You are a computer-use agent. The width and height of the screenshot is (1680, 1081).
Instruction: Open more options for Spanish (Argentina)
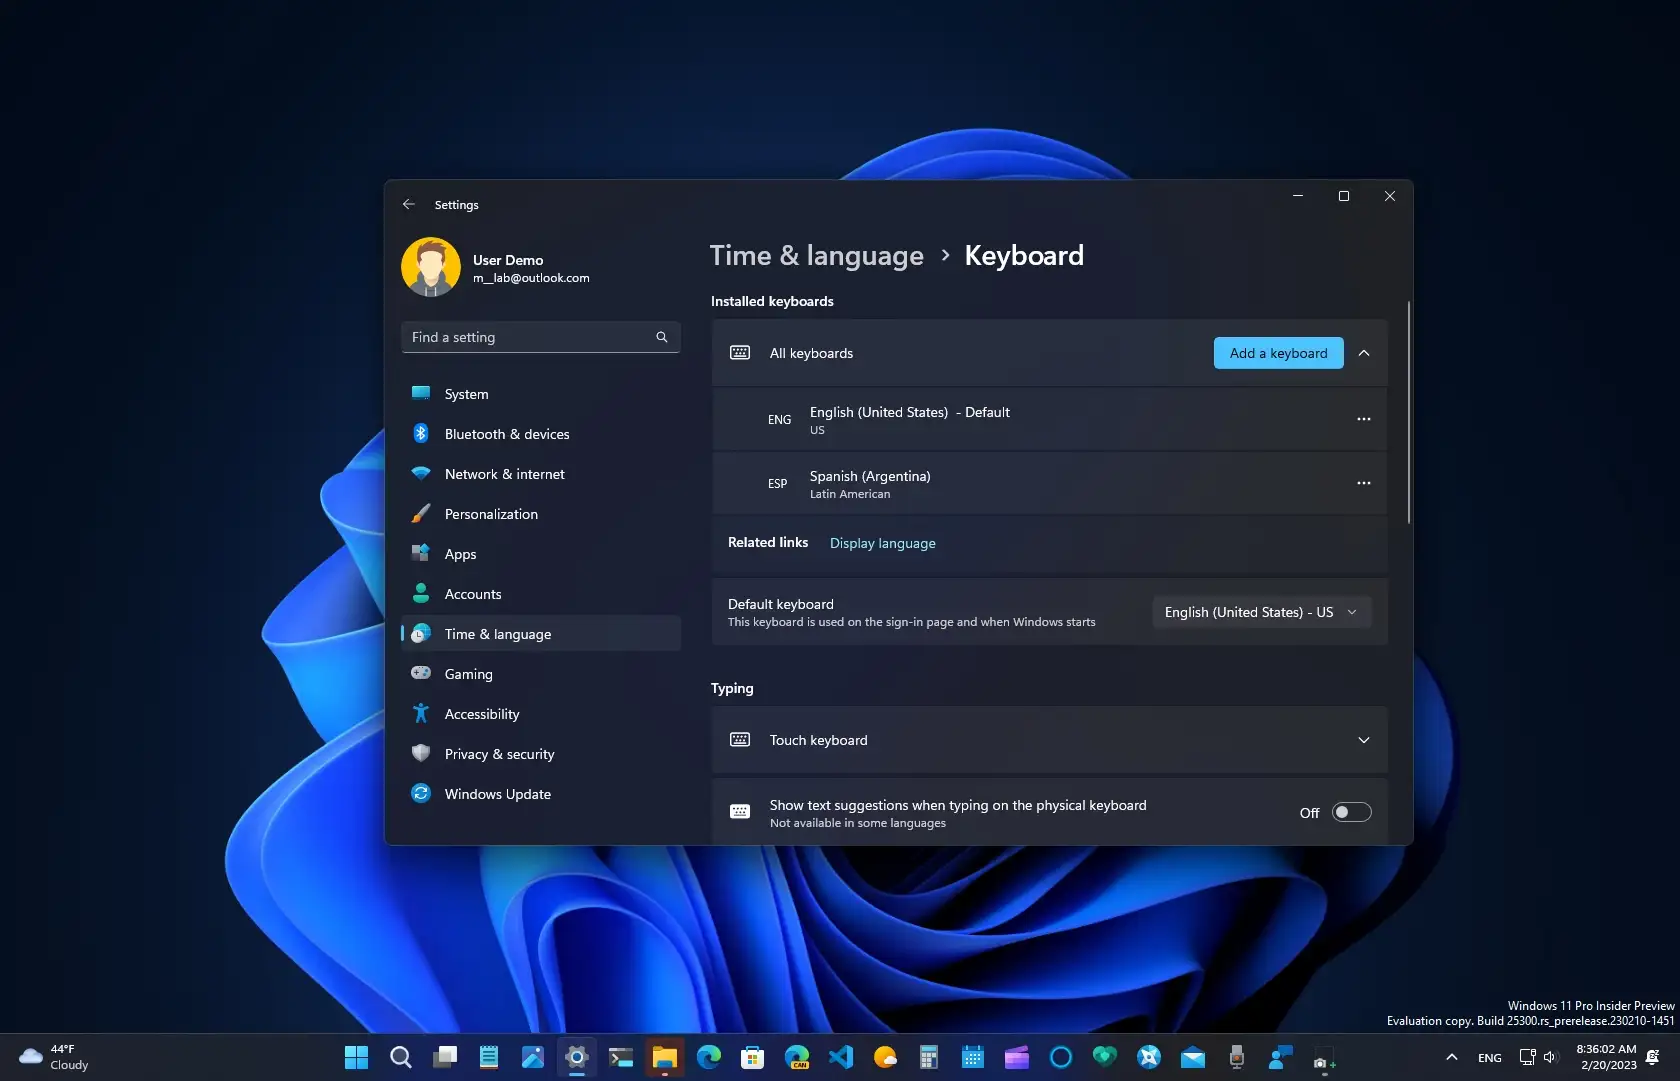pos(1363,483)
